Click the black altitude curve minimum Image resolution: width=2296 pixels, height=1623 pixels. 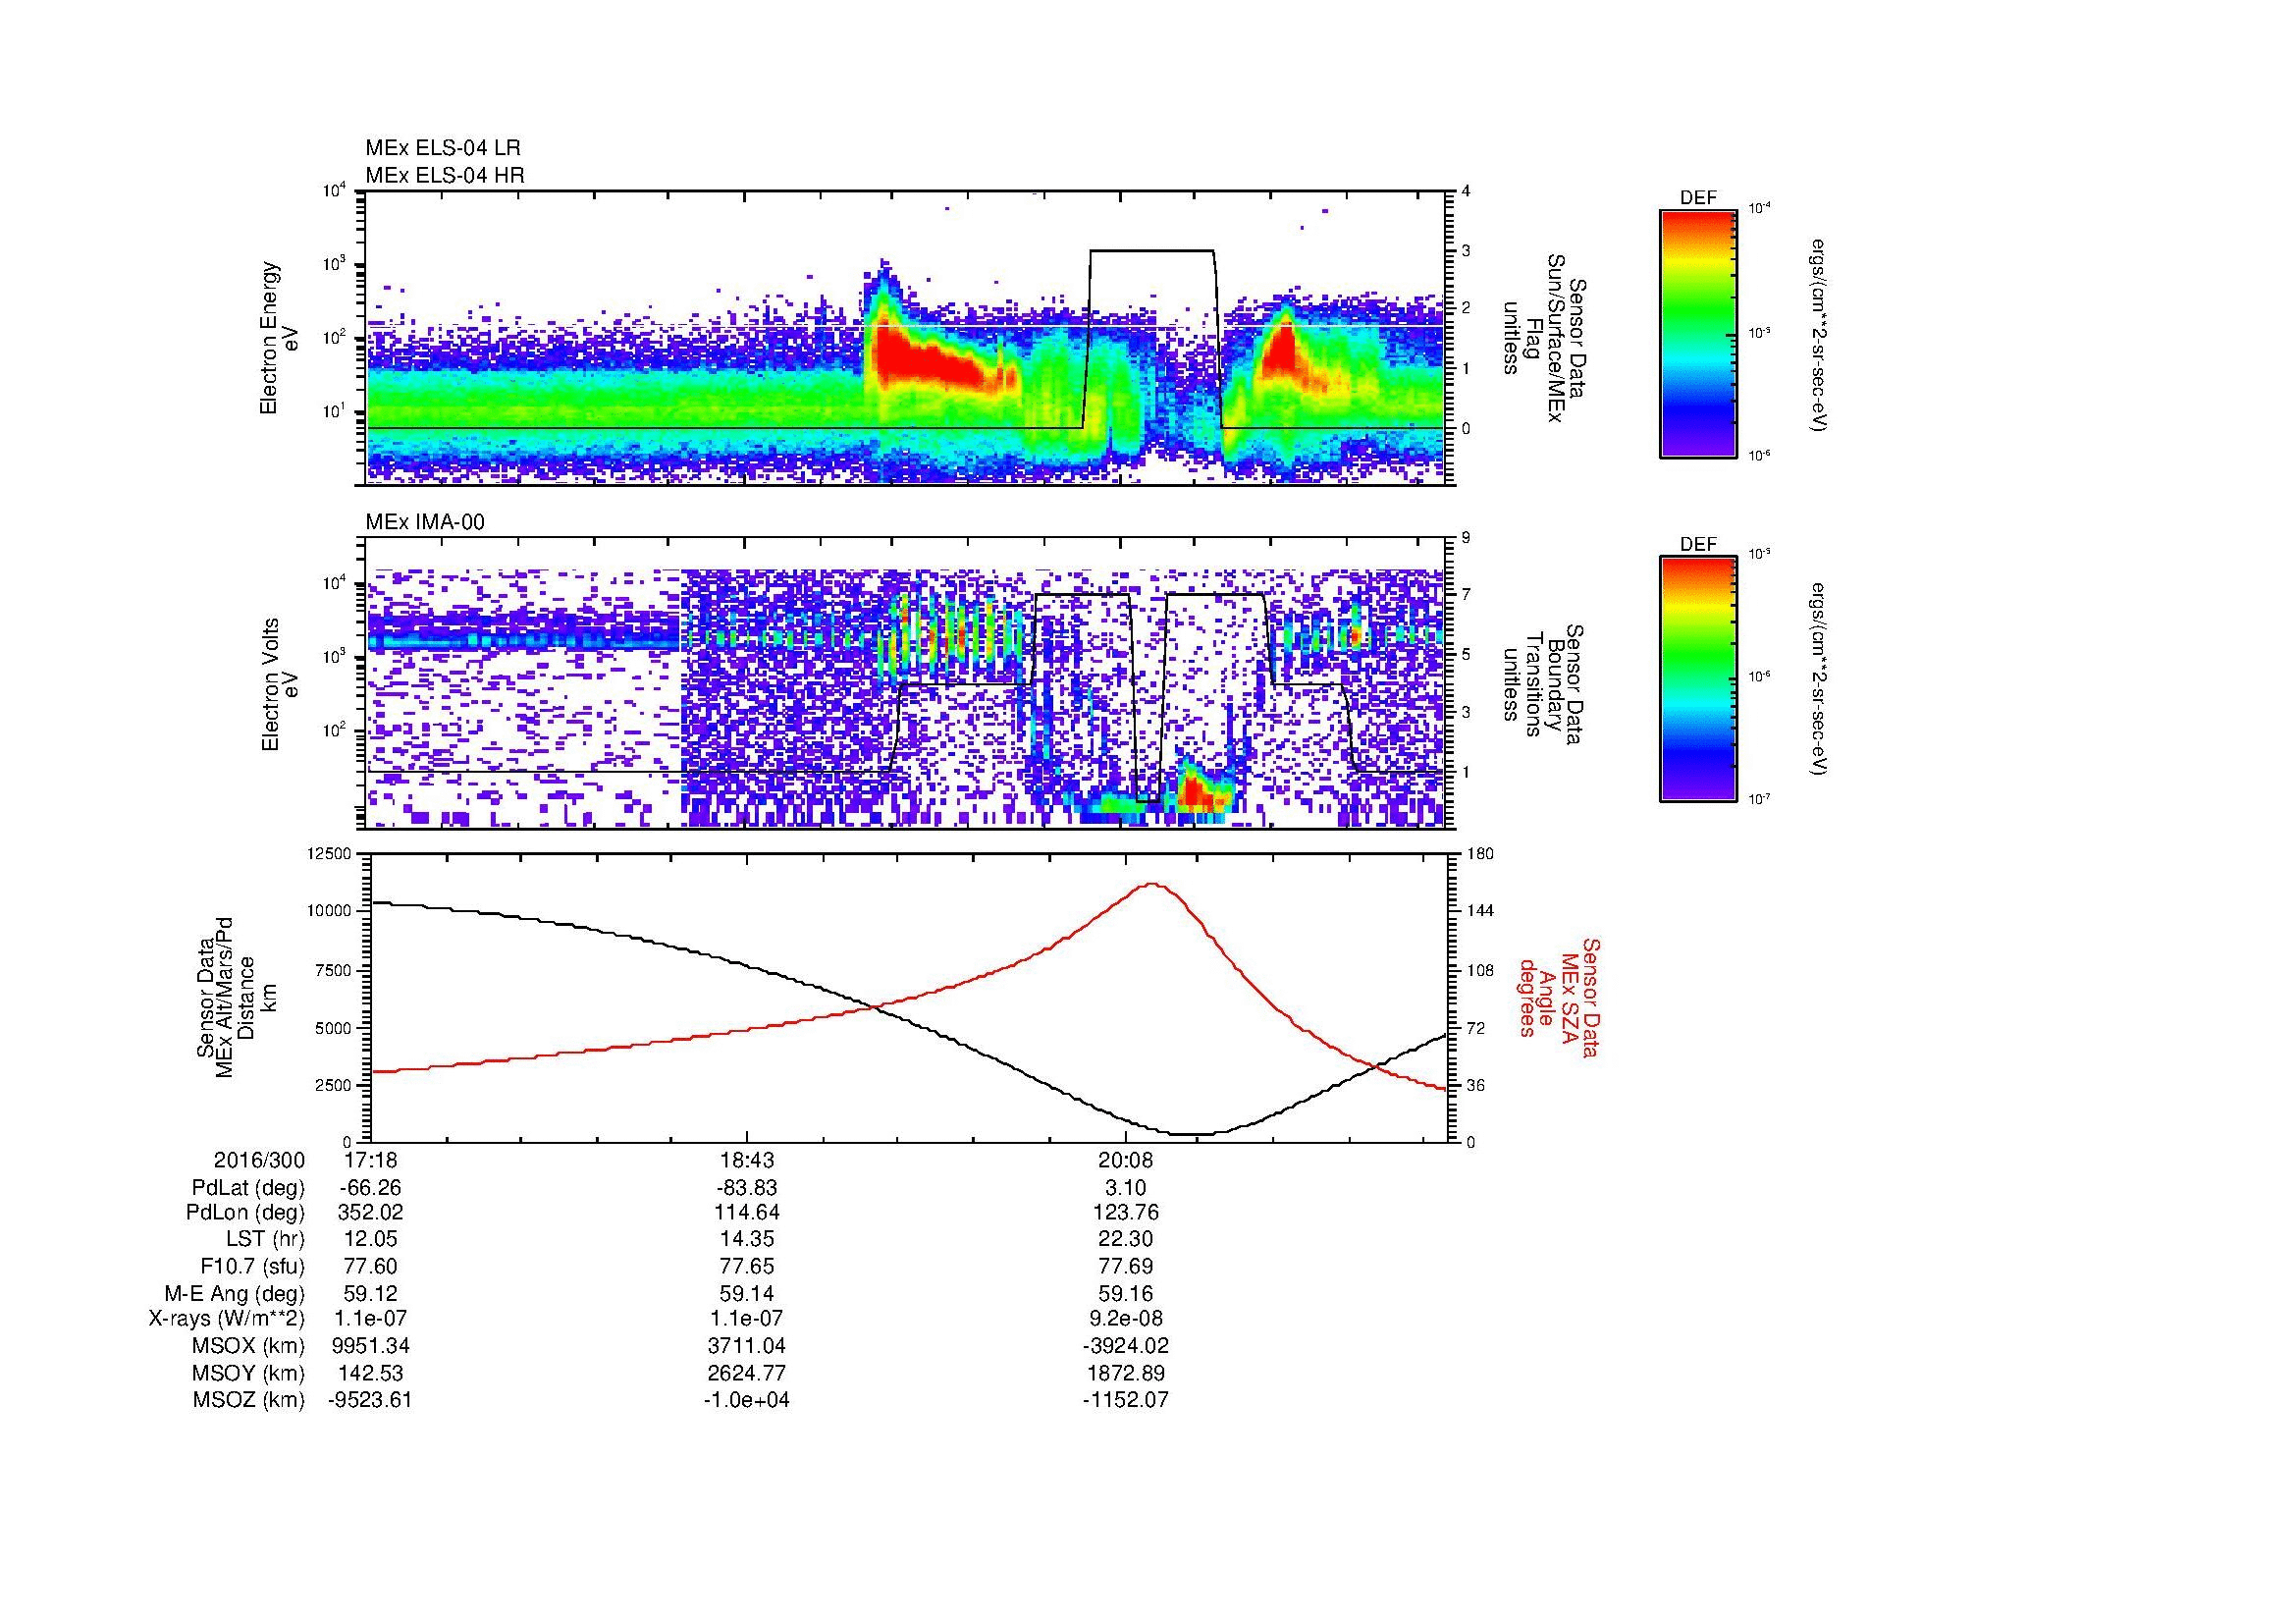[1193, 1134]
